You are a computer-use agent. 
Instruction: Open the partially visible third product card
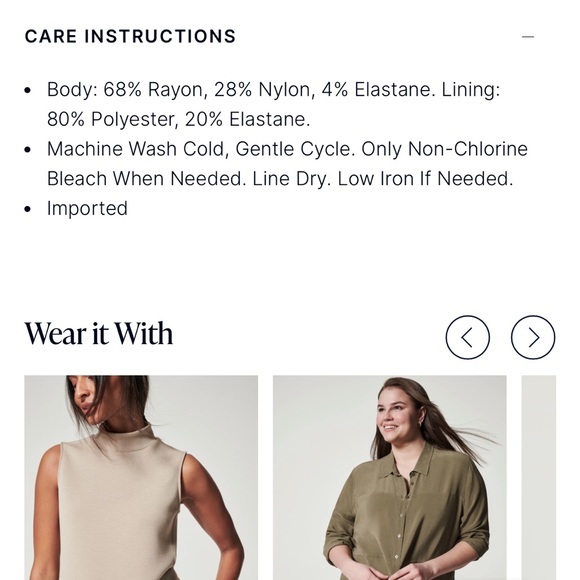point(539,478)
